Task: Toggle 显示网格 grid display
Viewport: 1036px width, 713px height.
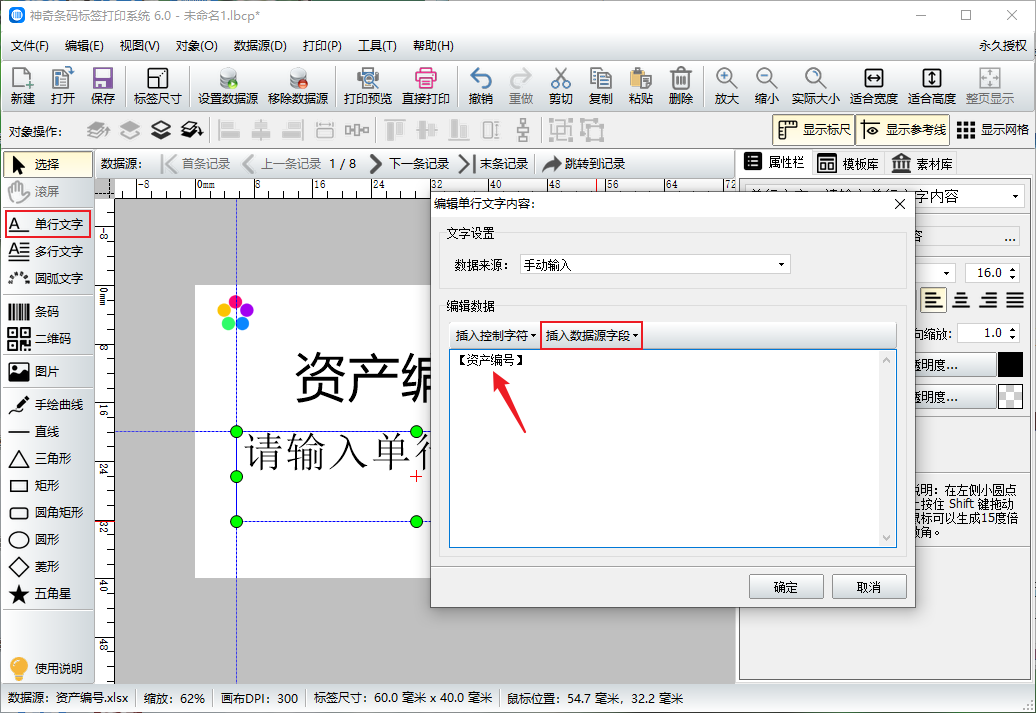Action: [992, 130]
